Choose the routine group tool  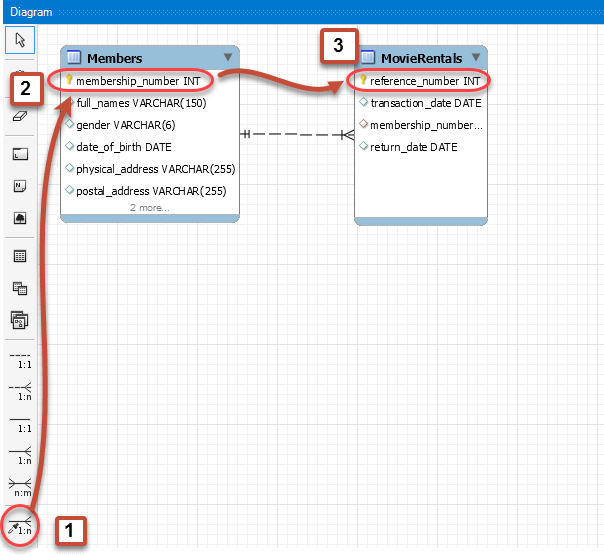coord(20,319)
